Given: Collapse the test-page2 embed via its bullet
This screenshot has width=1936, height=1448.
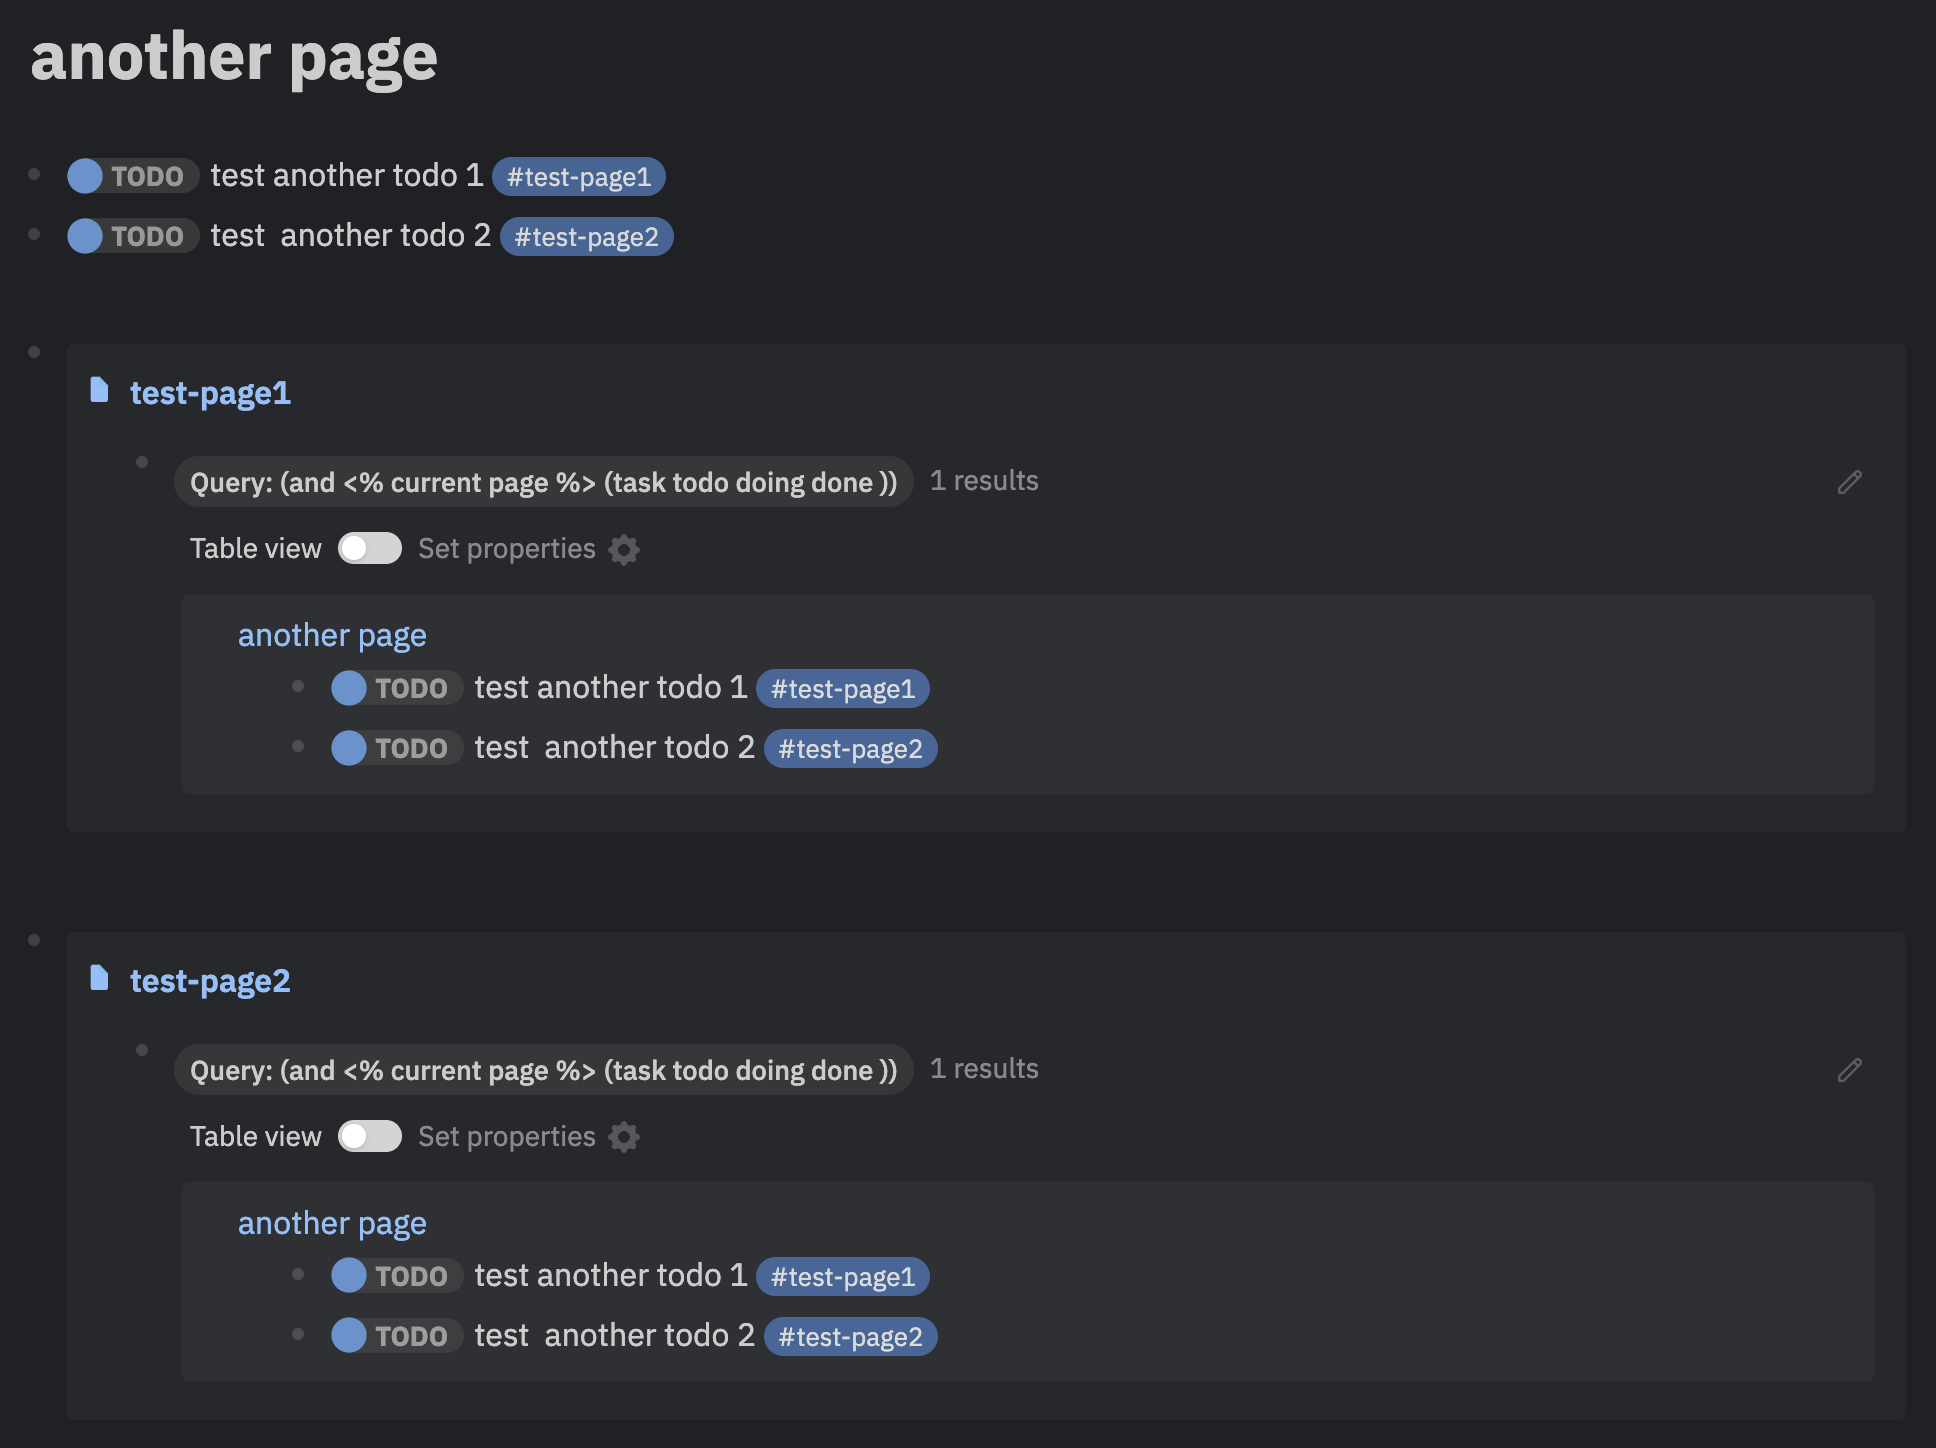Looking at the screenshot, I should point(33,938).
